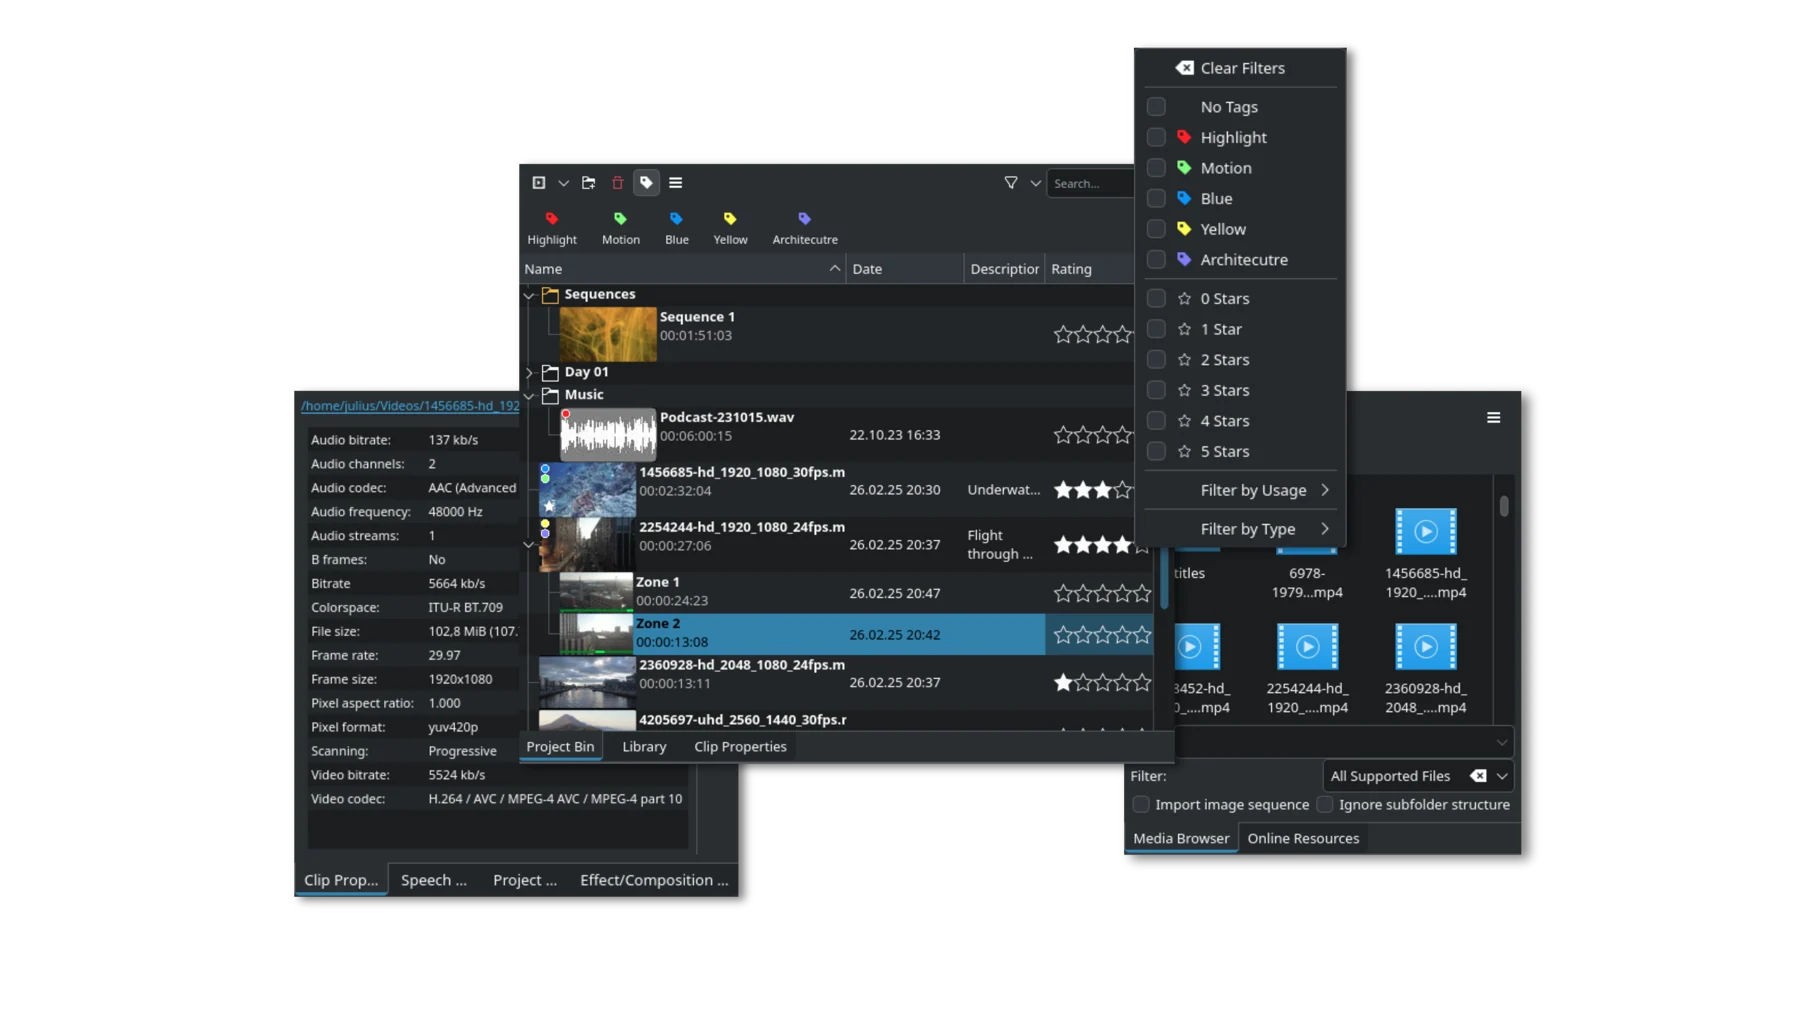Check the No Tags filter checkbox
The height and width of the screenshot is (1013, 1800).
point(1156,107)
